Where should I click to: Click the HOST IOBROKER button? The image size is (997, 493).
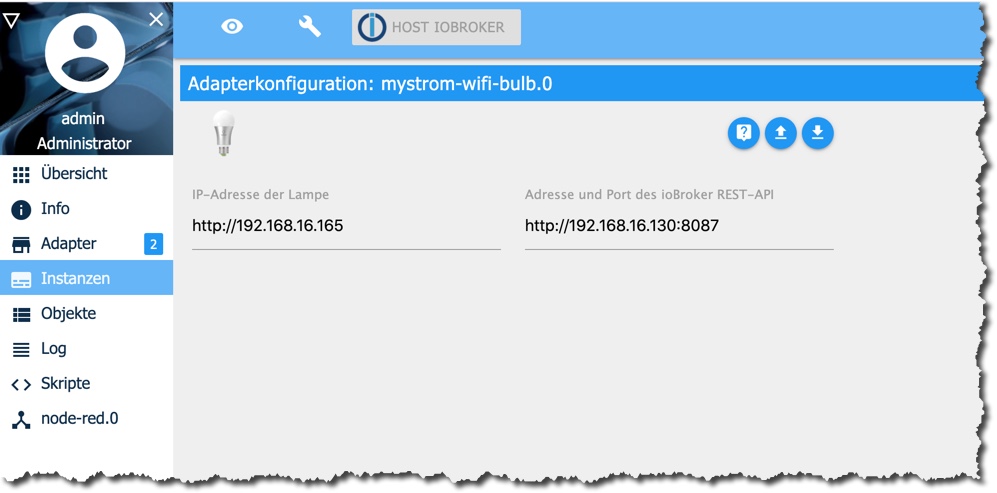click(x=436, y=27)
